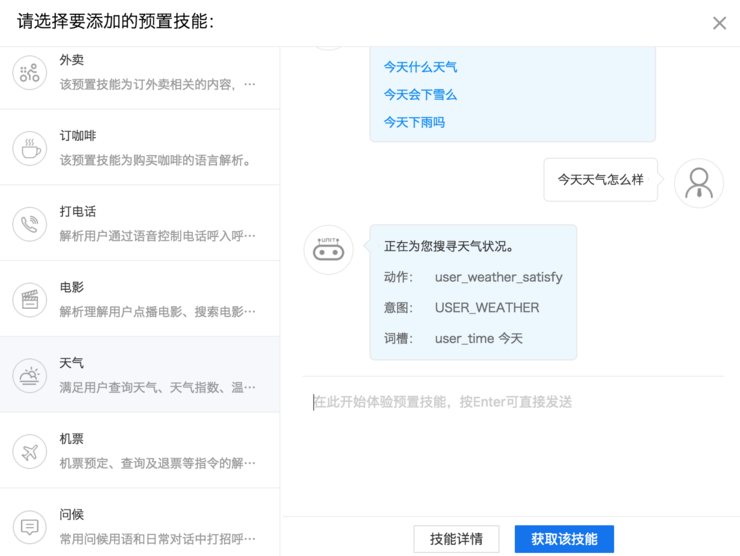Click the airplane ticket icon
Viewport: 740px width, 556px height.
tap(30, 452)
